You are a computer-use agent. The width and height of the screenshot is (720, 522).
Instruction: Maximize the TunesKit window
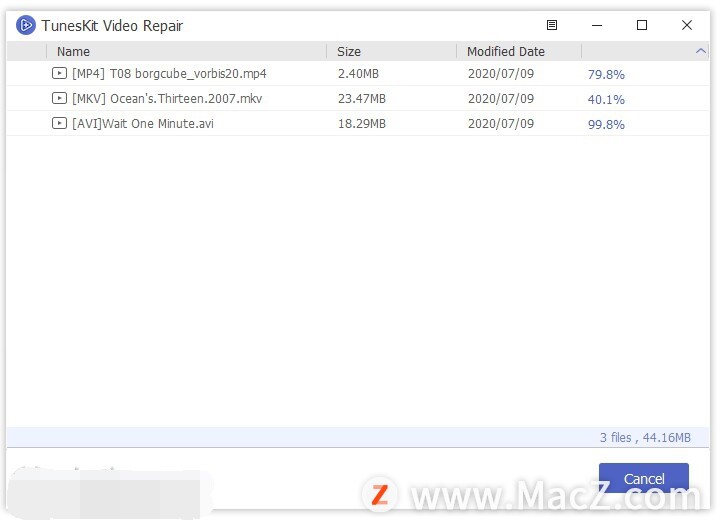pyautogui.click(x=641, y=25)
